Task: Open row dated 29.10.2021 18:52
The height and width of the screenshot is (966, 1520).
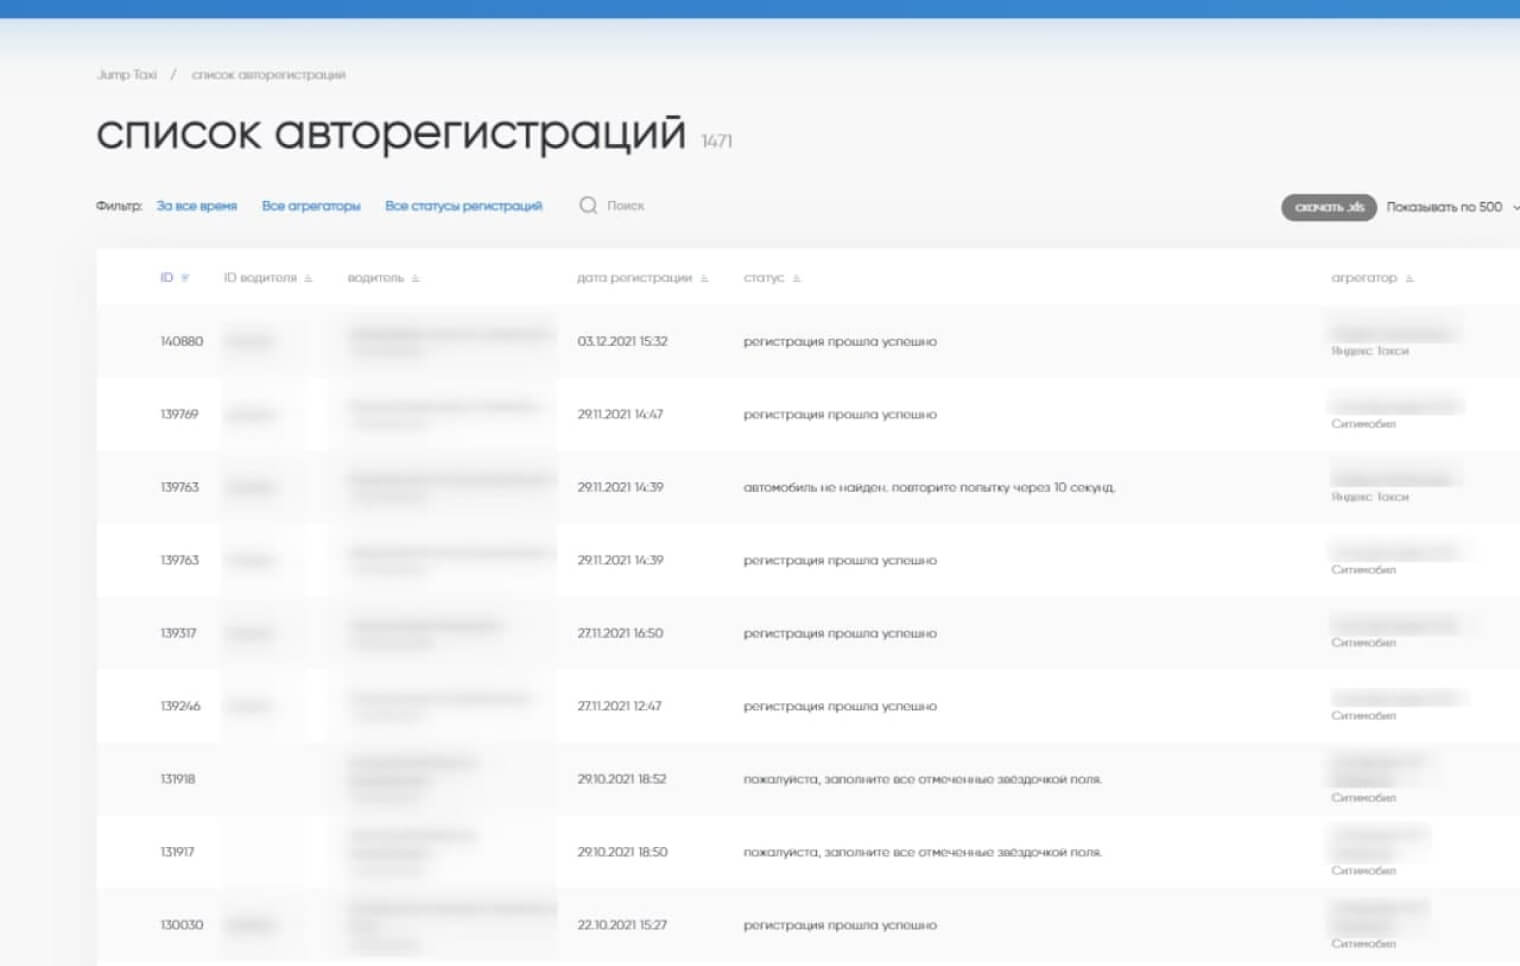Action: click(621, 779)
